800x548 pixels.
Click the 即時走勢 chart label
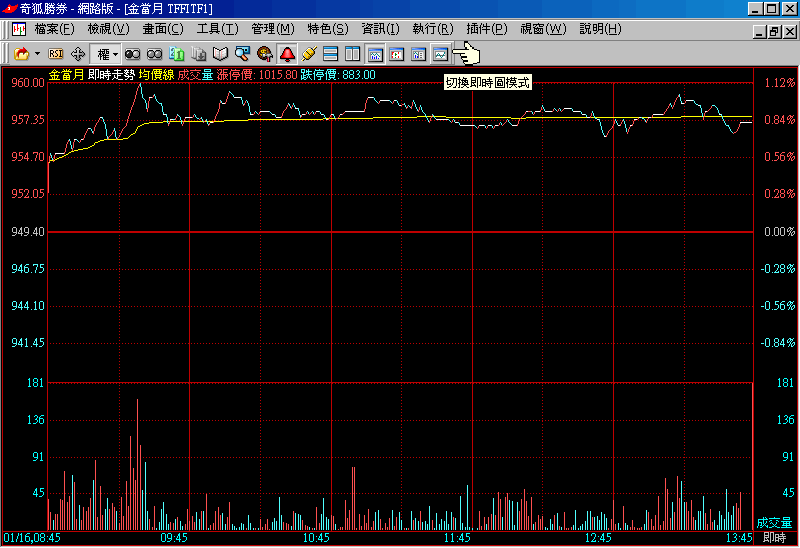pos(111,74)
